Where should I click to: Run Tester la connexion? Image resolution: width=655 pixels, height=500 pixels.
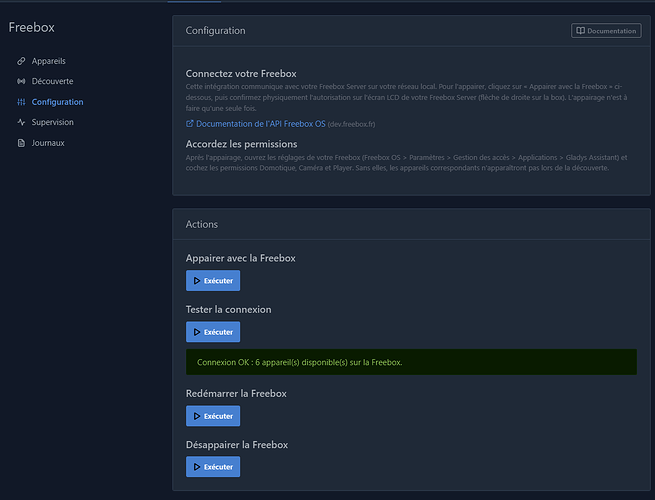click(x=213, y=332)
